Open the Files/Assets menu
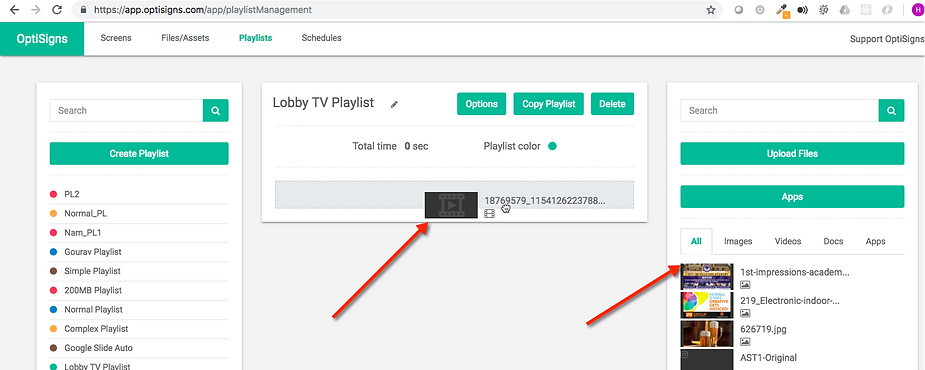This screenshot has height=370, width=925. tap(185, 38)
